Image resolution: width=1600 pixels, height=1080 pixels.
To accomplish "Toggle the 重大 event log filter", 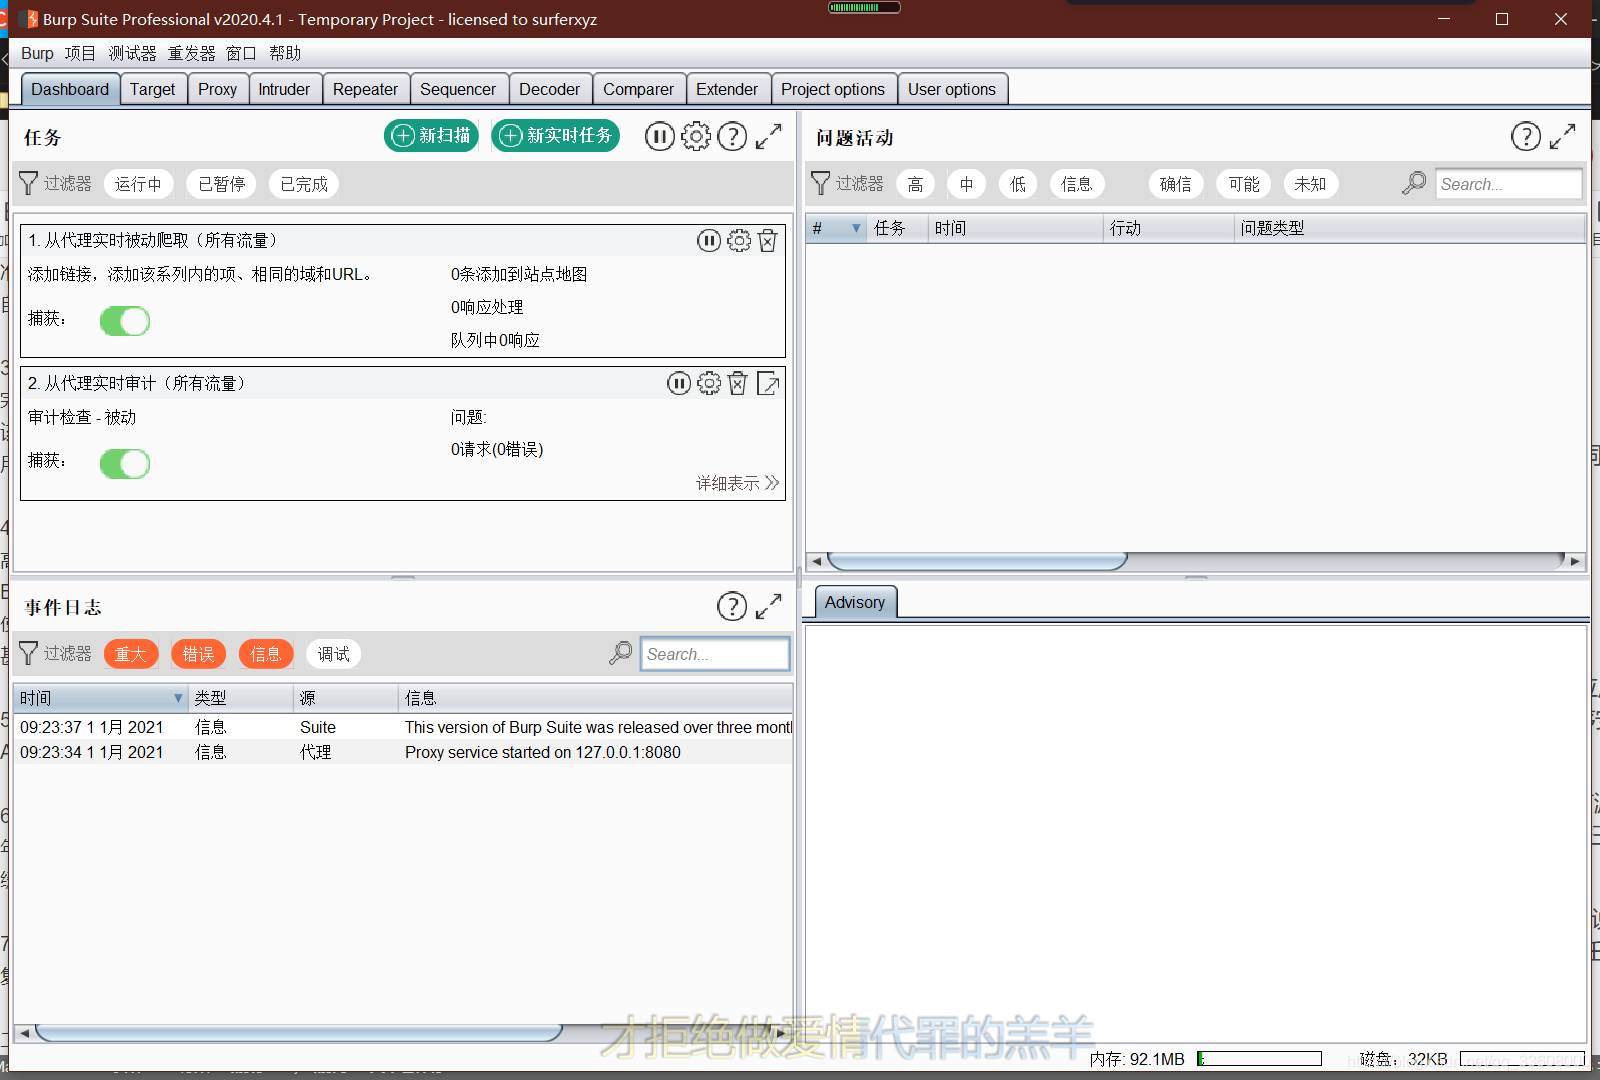I will tap(131, 654).
